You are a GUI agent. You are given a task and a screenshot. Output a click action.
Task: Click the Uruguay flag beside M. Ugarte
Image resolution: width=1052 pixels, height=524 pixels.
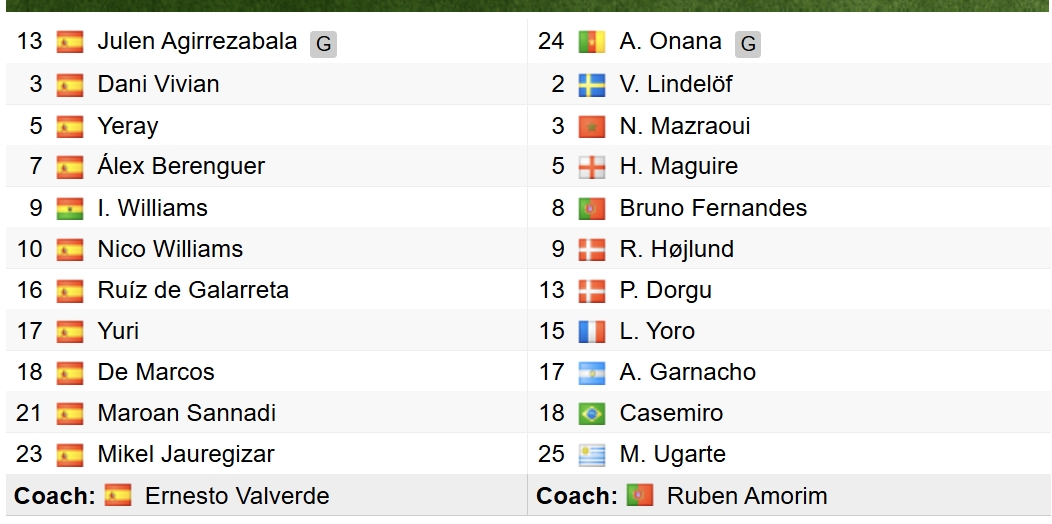tap(592, 455)
